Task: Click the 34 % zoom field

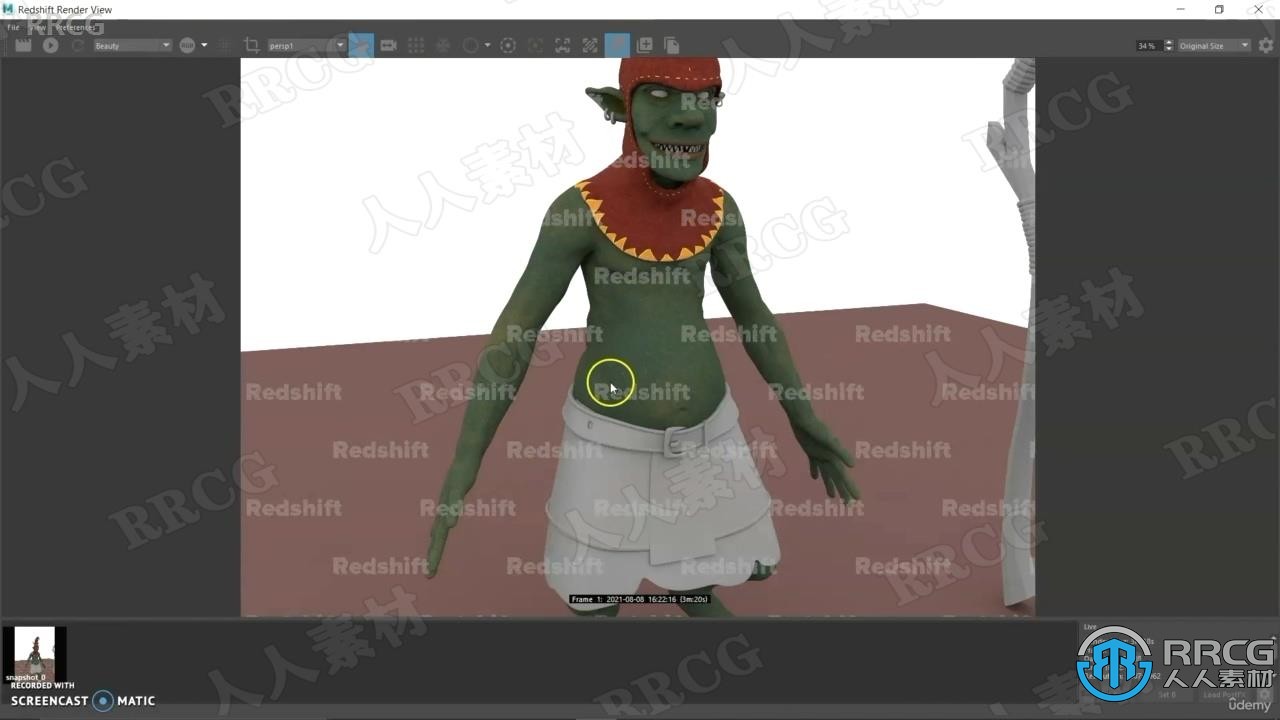Action: point(1148,45)
